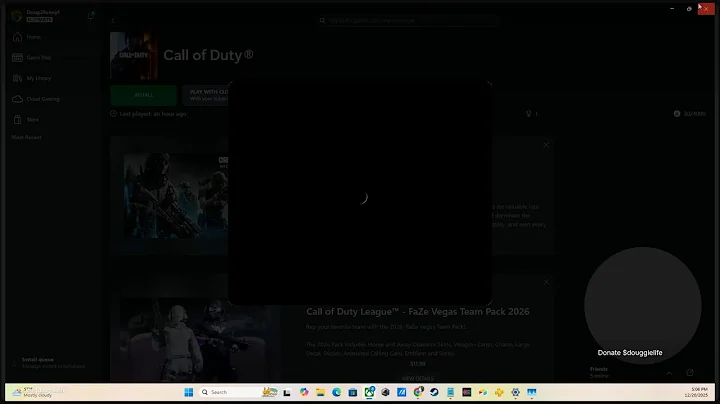Click the yellow puzzle-piece taskbar icon
The width and height of the screenshot is (720, 404).
point(499,392)
